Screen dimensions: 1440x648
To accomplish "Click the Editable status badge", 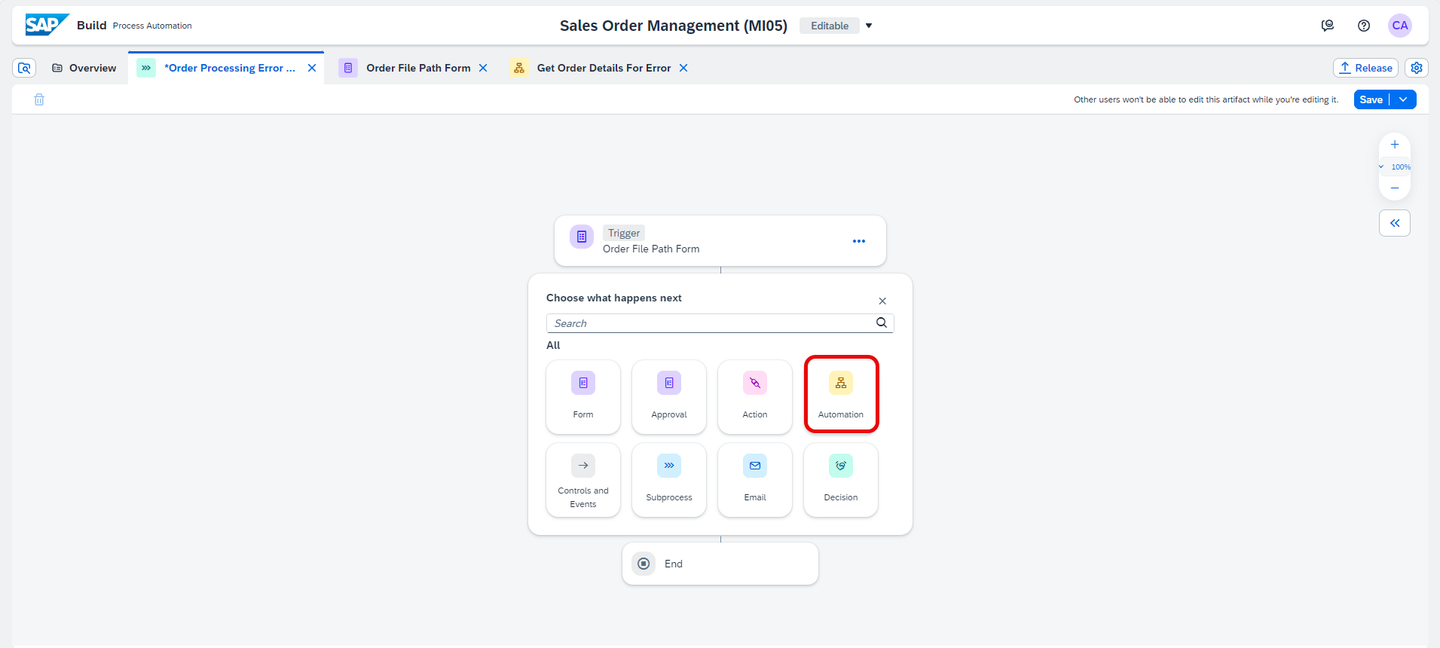I will click(829, 26).
